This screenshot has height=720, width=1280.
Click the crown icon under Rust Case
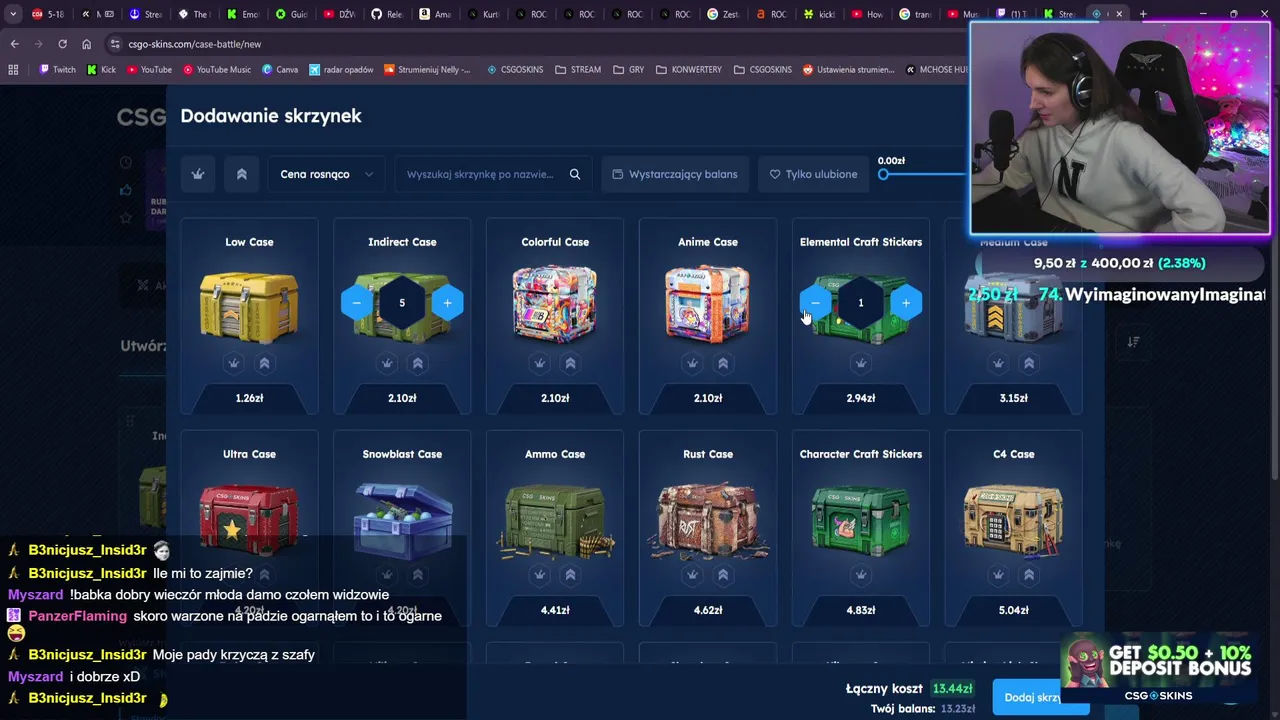coord(693,575)
